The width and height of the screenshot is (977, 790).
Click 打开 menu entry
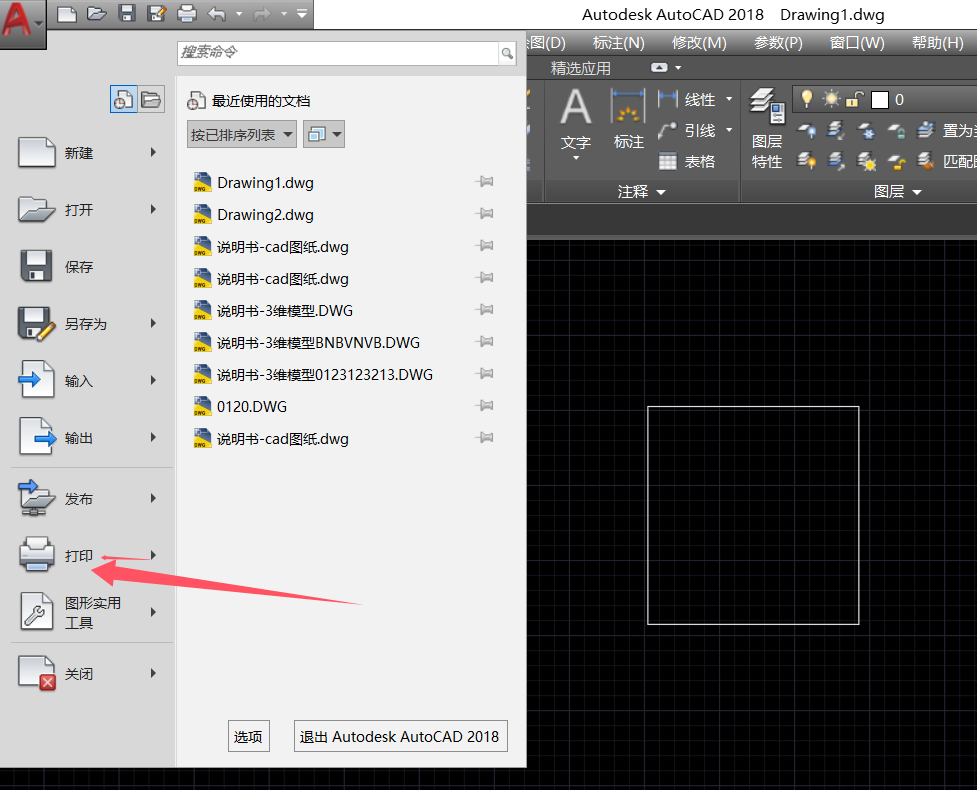pos(87,210)
